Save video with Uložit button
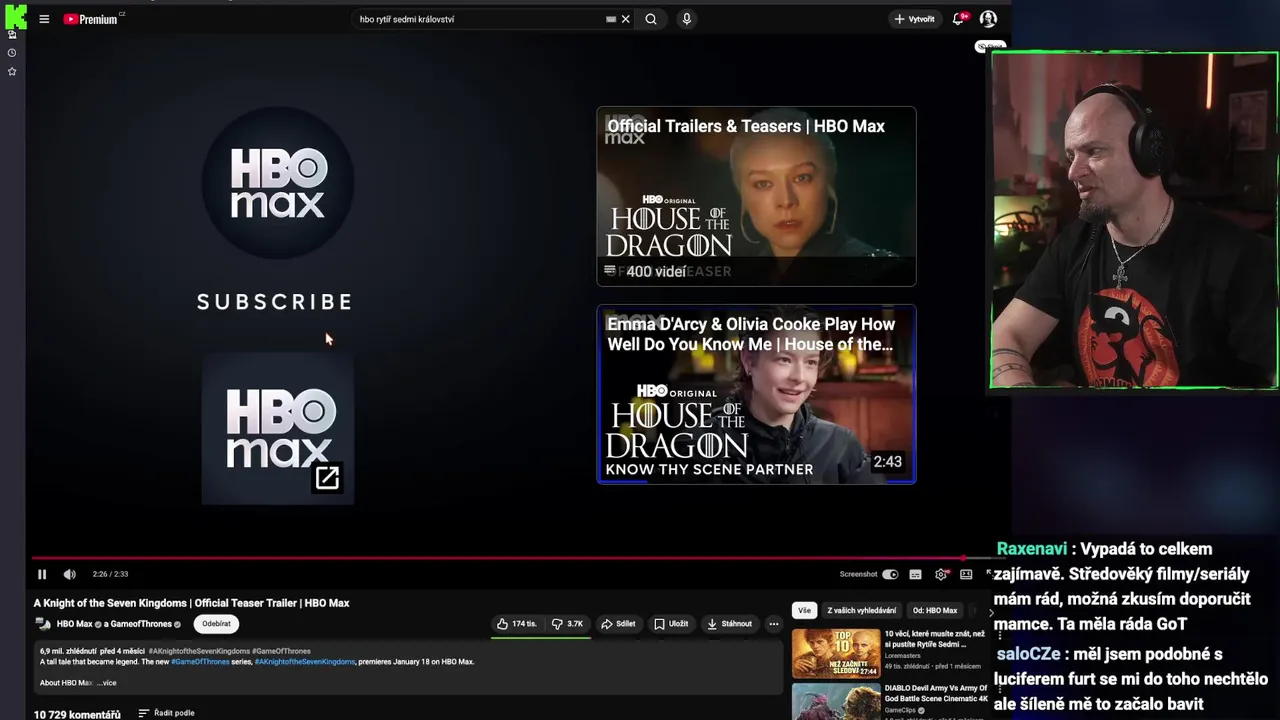The height and width of the screenshot is (720, 1280). pyautogui.click(x=671, y=624)
